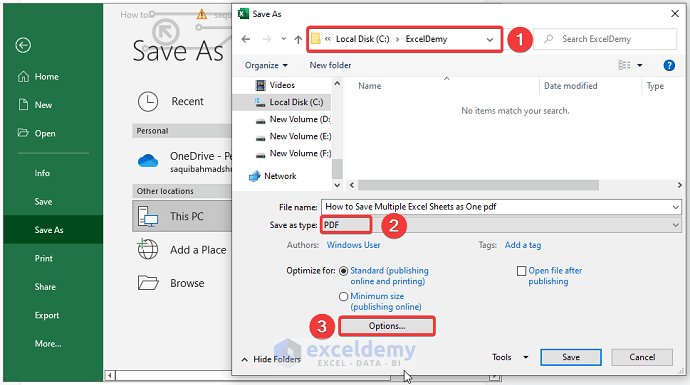Open the File name dropdown arrow

[675, 207]
